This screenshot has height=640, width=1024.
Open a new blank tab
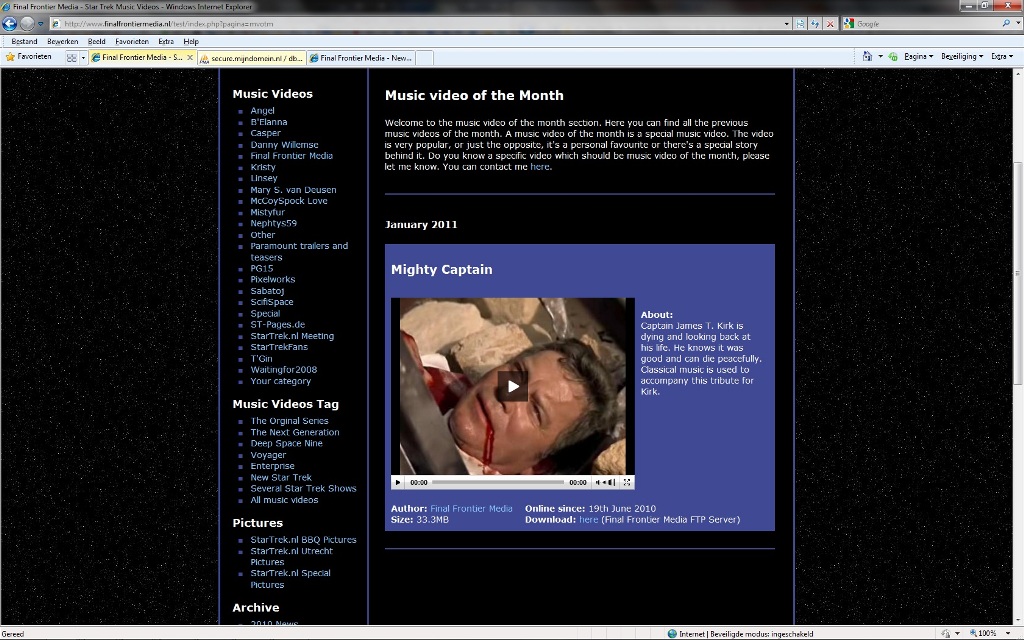[x=424, y=58]
